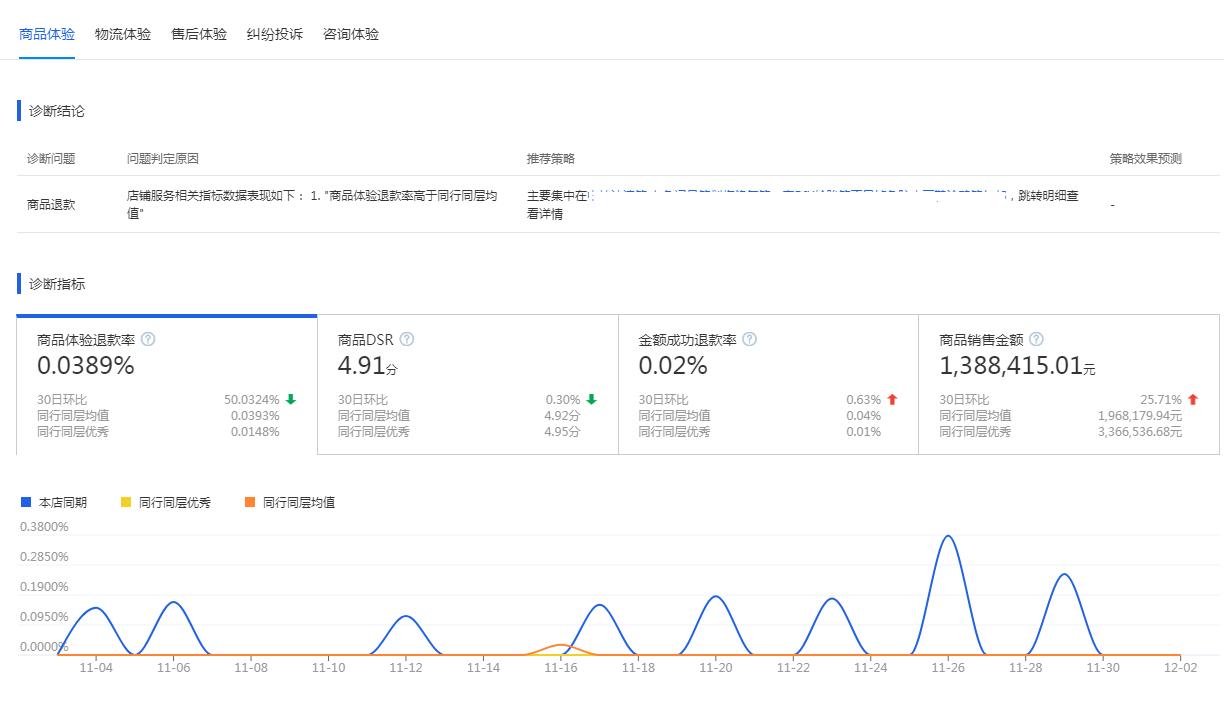Open the 售后体验 tab
The image size is (1224, 701).
(x=198, y=33)
